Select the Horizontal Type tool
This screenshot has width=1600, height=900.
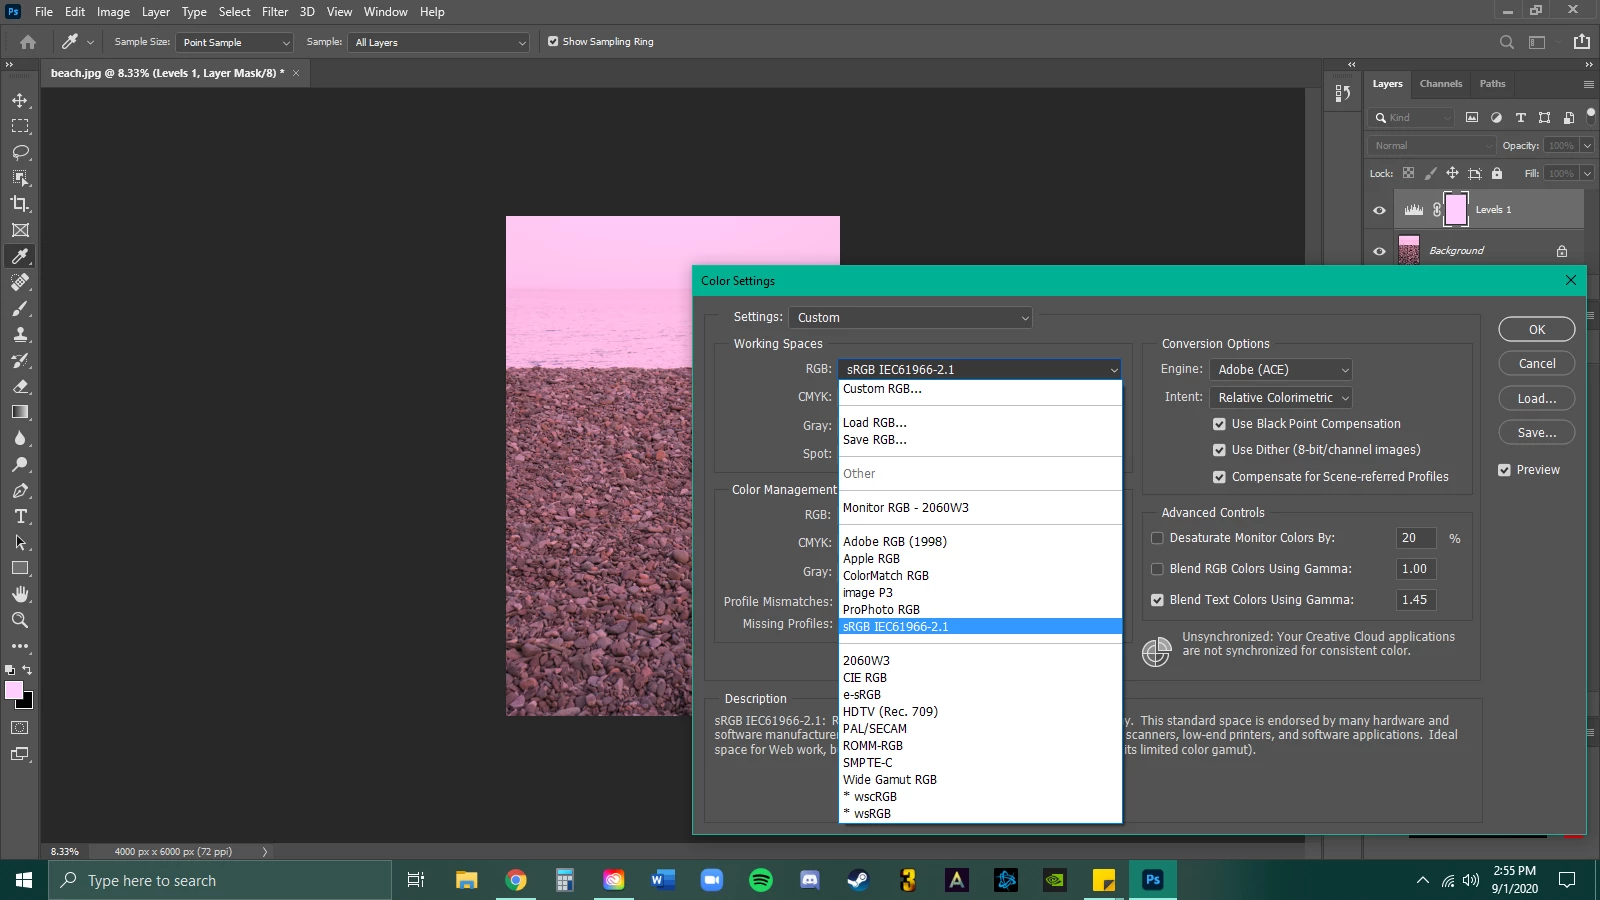[x=20, y=516]
